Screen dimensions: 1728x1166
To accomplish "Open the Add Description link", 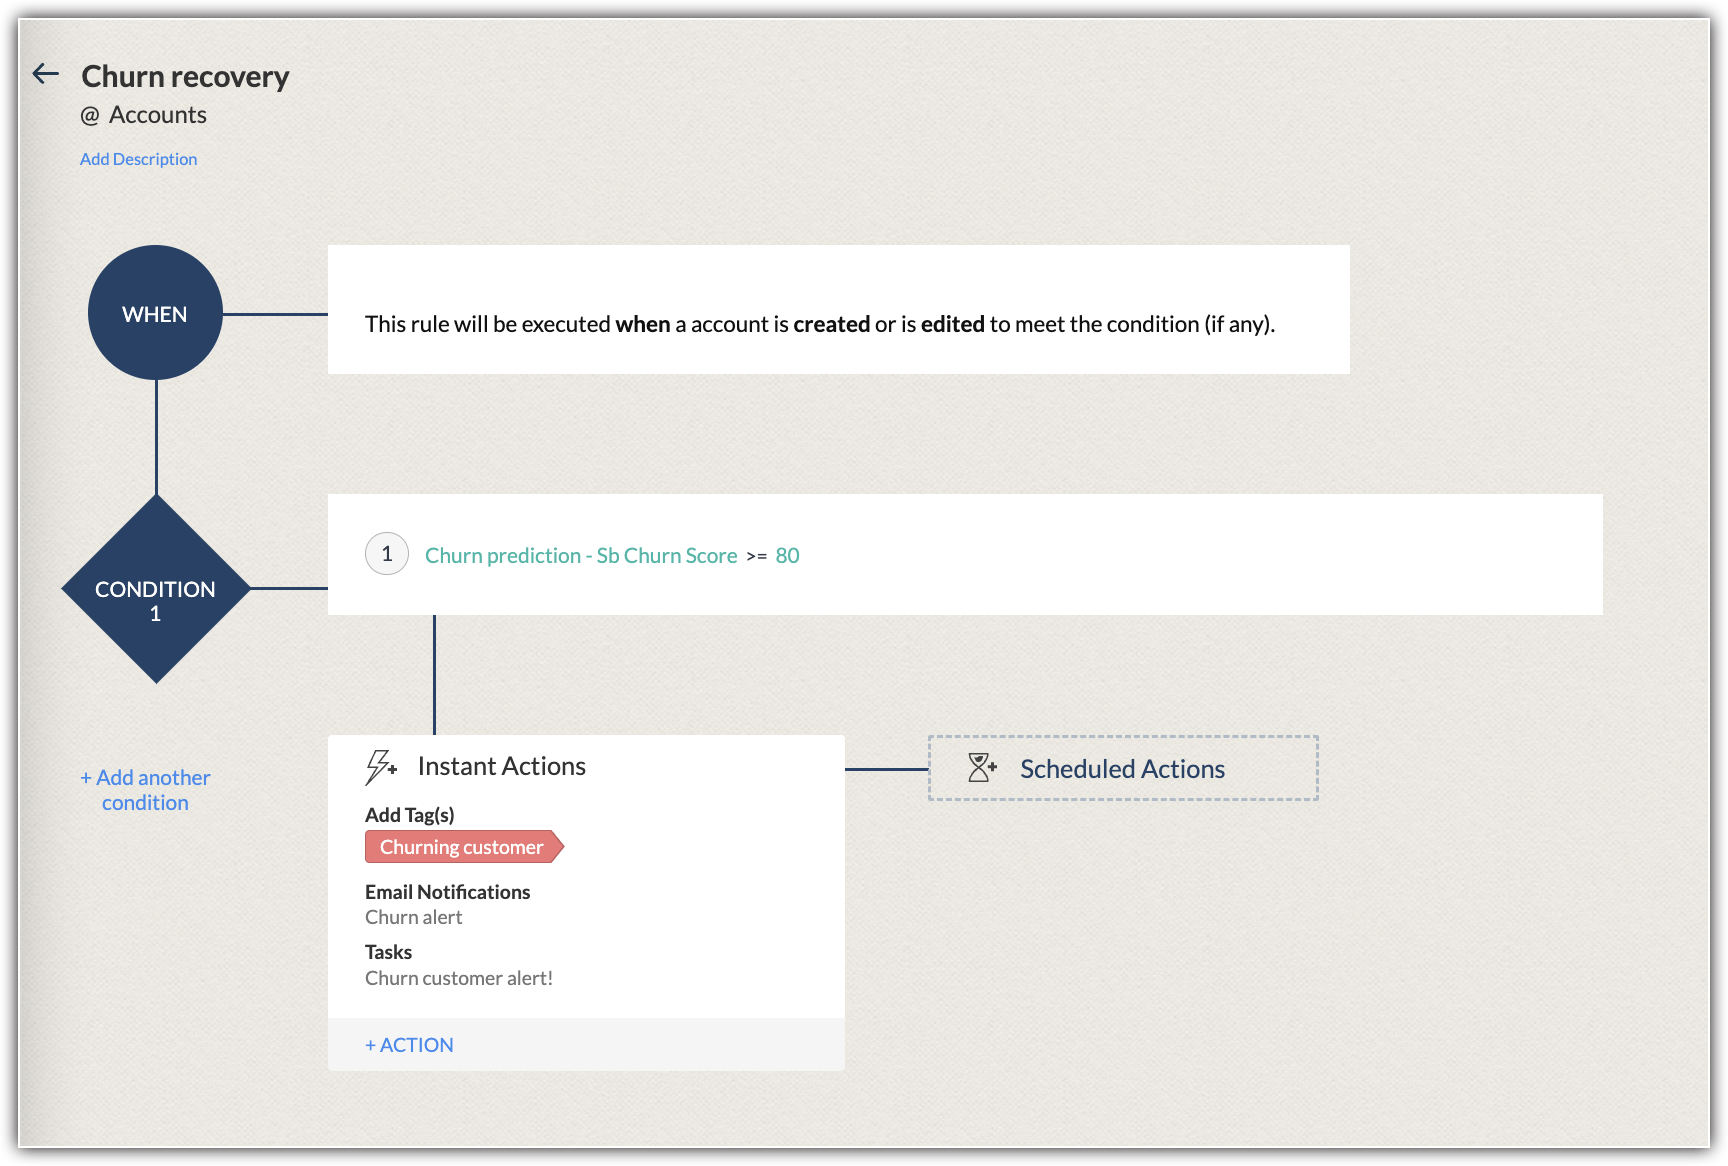I will pyautogui.click(x=138, y=159).
